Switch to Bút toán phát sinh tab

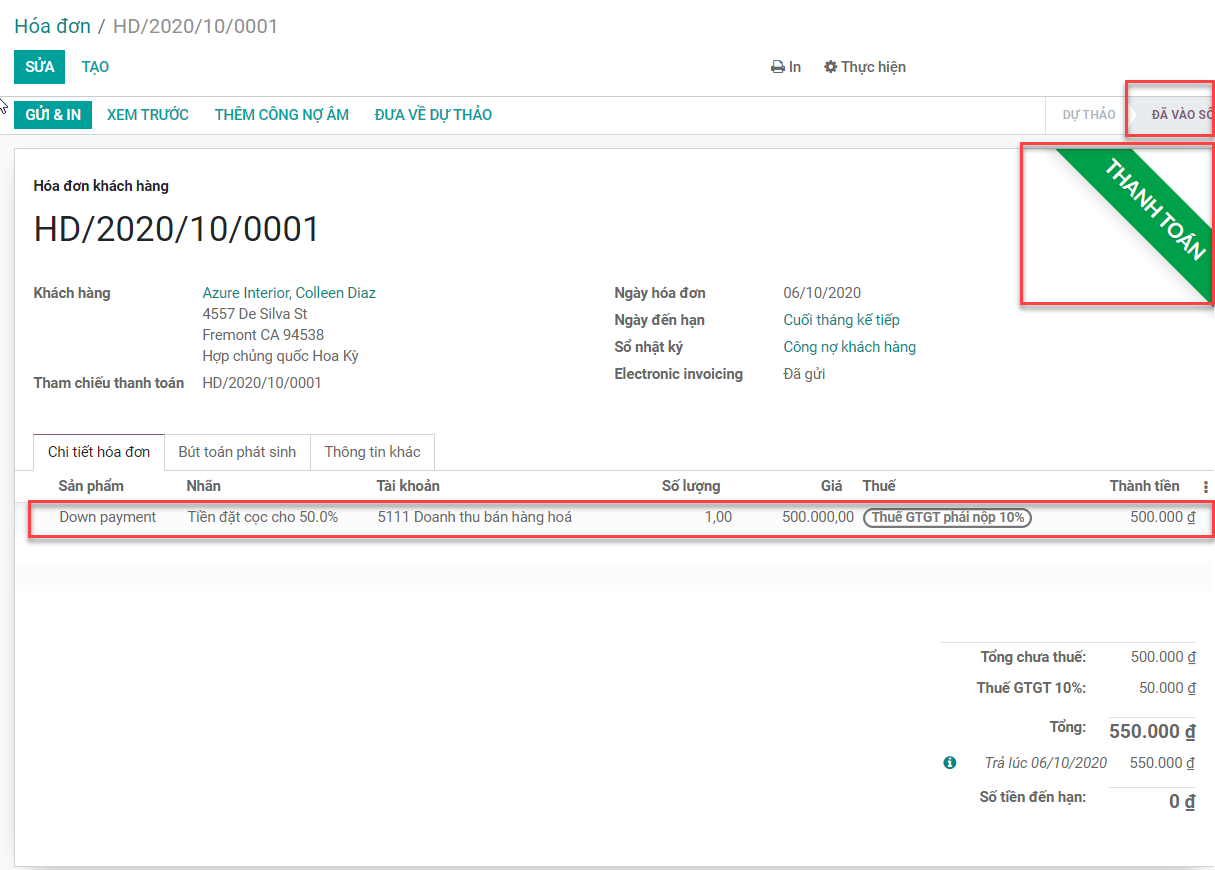coord(237,452)
